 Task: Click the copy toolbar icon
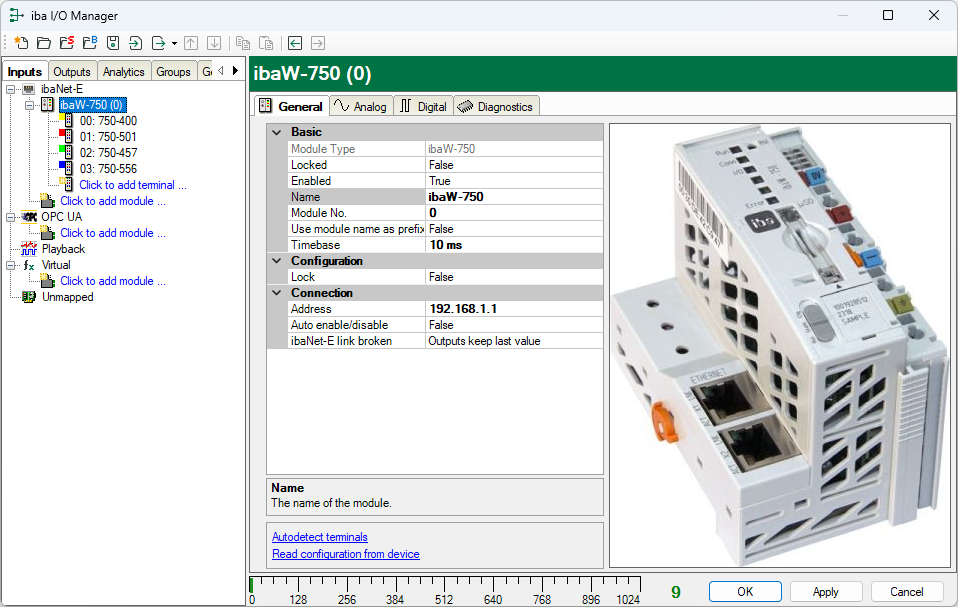(x=243, y=43)
